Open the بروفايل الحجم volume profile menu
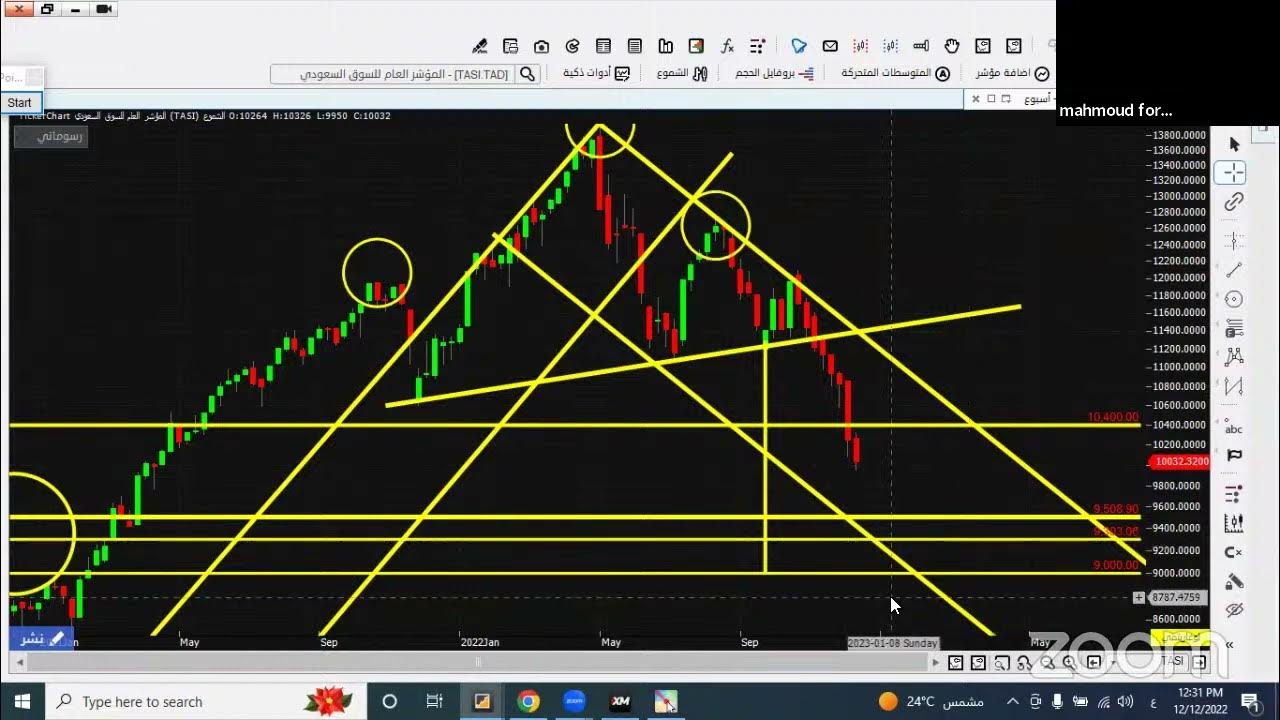Screen dimensions: 1280x720 pyautogui.click(x=775, y=74)
